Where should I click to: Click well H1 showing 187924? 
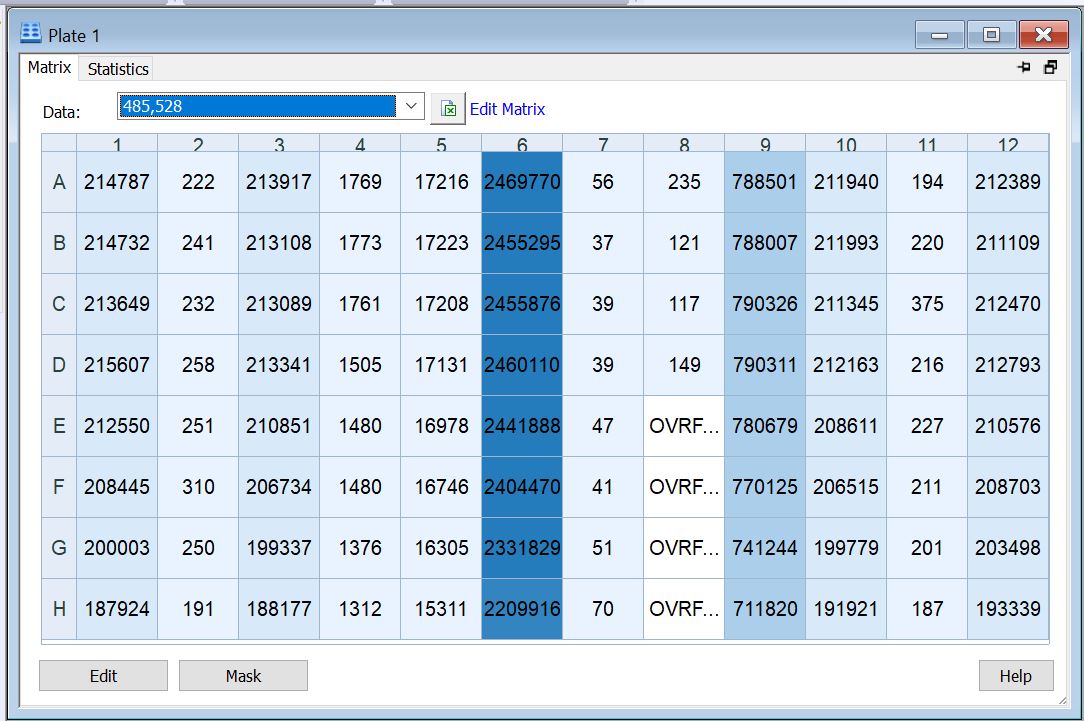[x=117, y=609]
